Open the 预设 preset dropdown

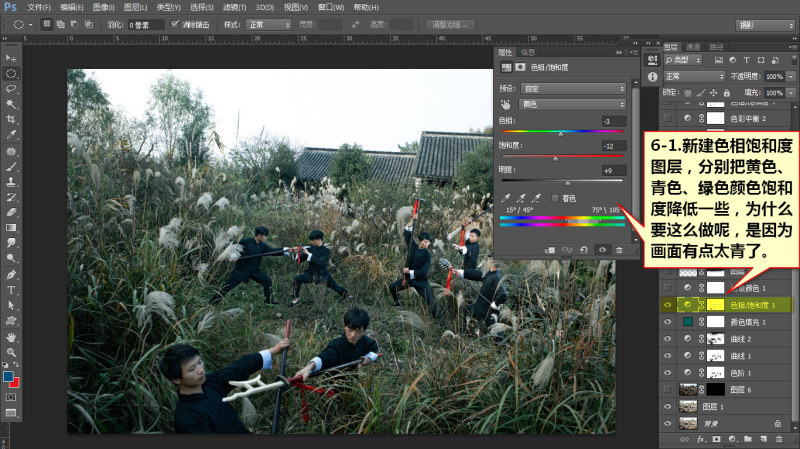click(573, 88)
